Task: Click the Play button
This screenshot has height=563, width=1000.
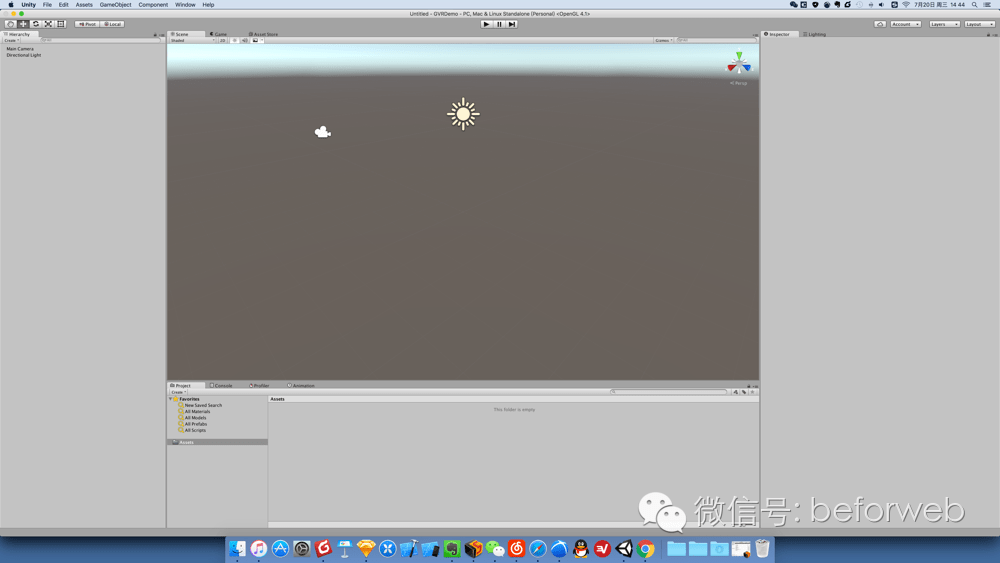Action: coord(487,24)
